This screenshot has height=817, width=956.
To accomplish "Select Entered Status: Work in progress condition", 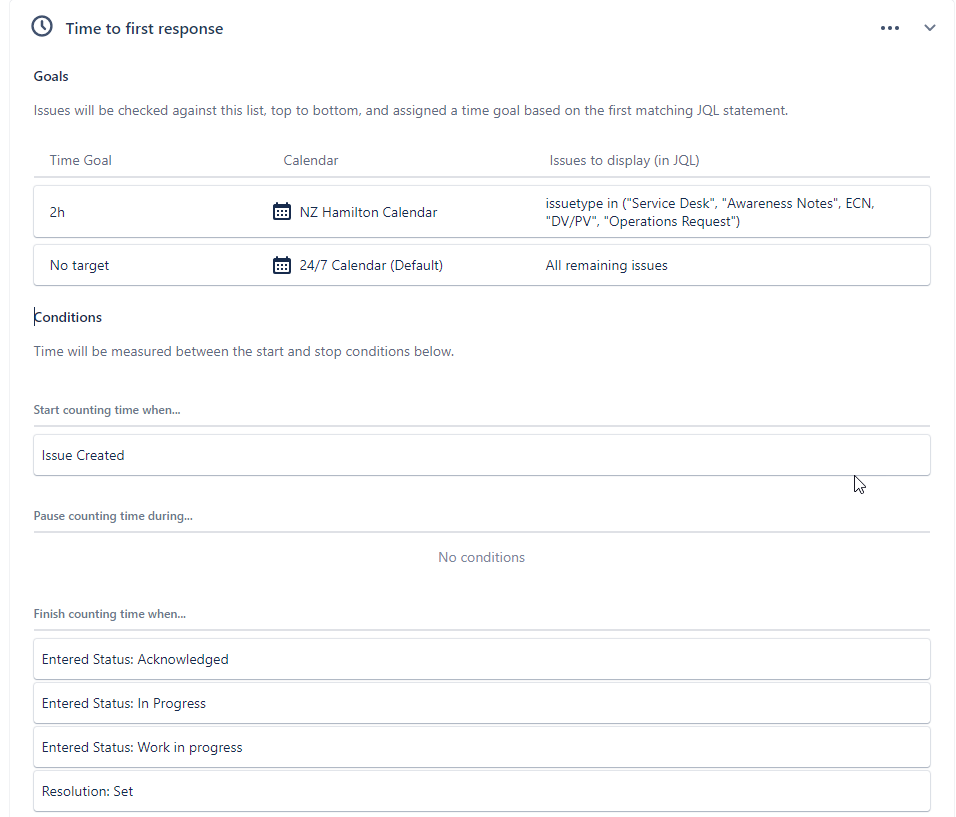I will pos(482,747).
